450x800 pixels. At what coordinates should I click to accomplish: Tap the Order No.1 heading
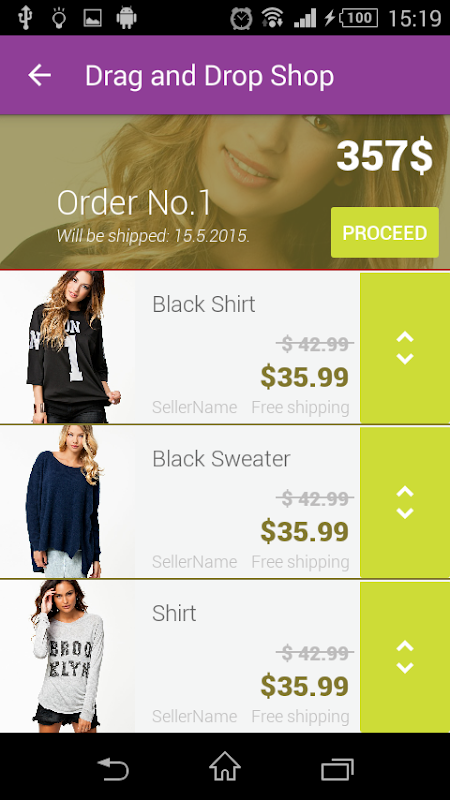134,203
